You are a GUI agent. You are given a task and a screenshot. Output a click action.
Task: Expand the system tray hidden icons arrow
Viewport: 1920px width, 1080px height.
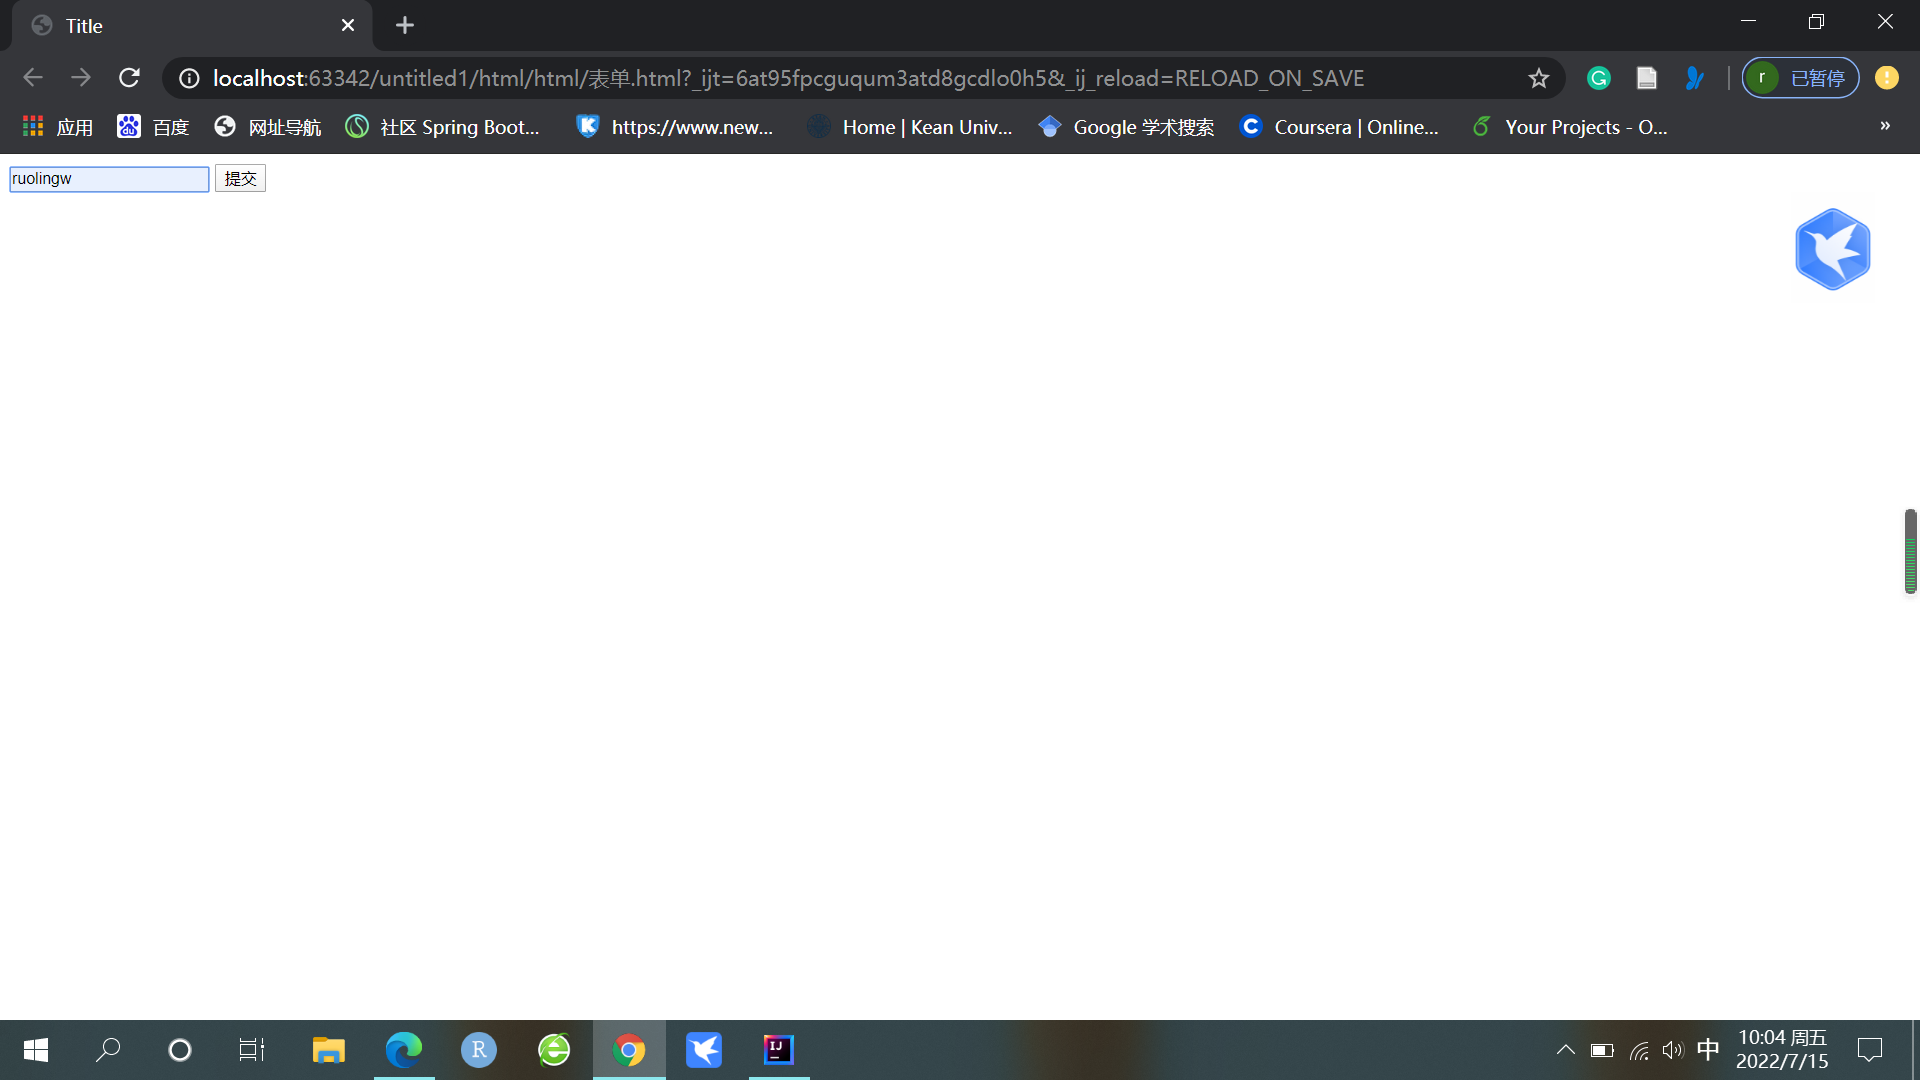1565,1050
